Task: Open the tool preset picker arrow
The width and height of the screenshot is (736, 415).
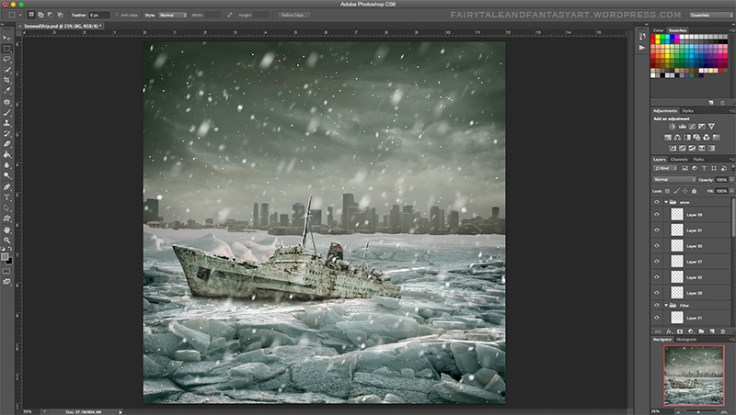Action: pyautogui.click(x=20, y=15)
